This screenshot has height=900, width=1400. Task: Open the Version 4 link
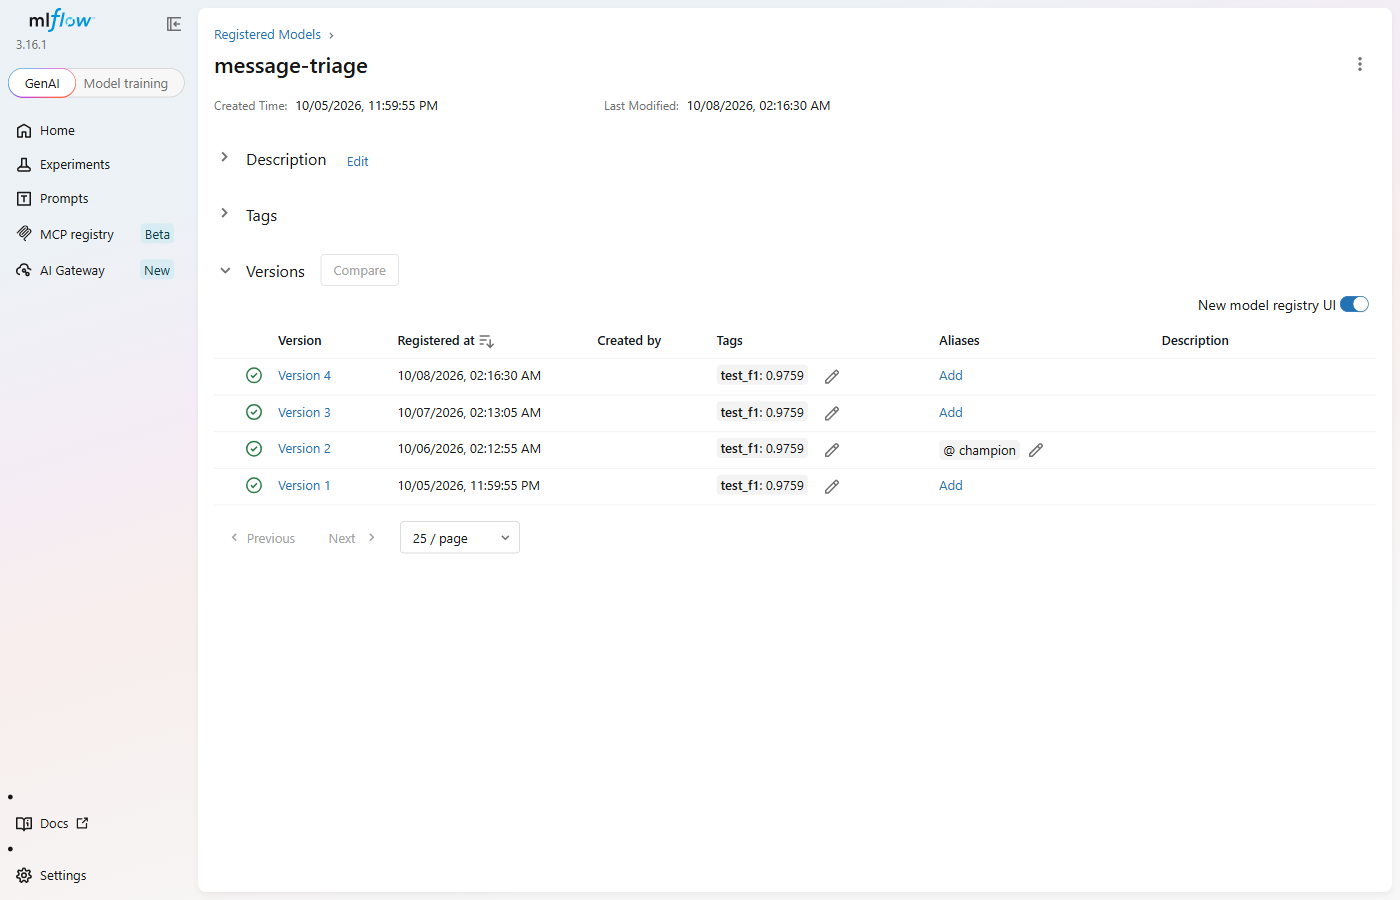[x=304, y=376]
